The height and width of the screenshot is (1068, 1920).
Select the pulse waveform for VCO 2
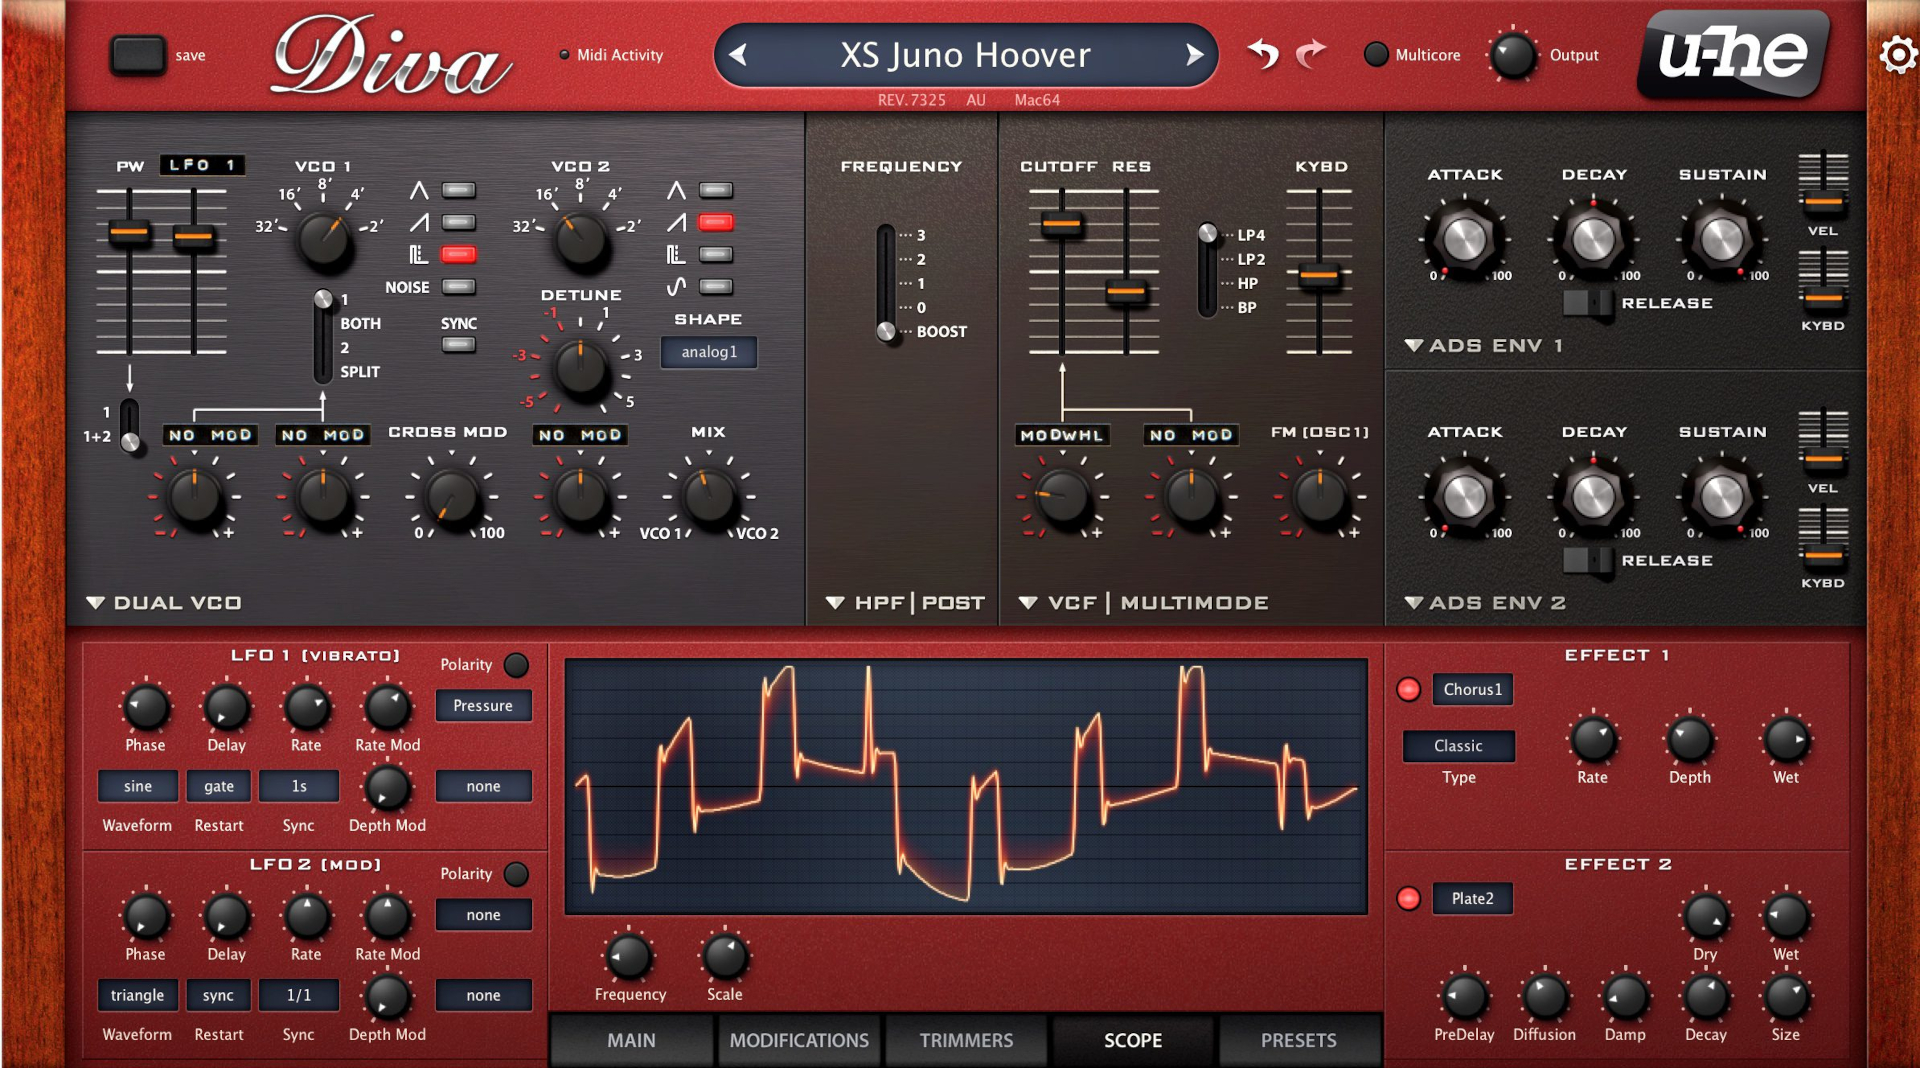pos(716,255)
